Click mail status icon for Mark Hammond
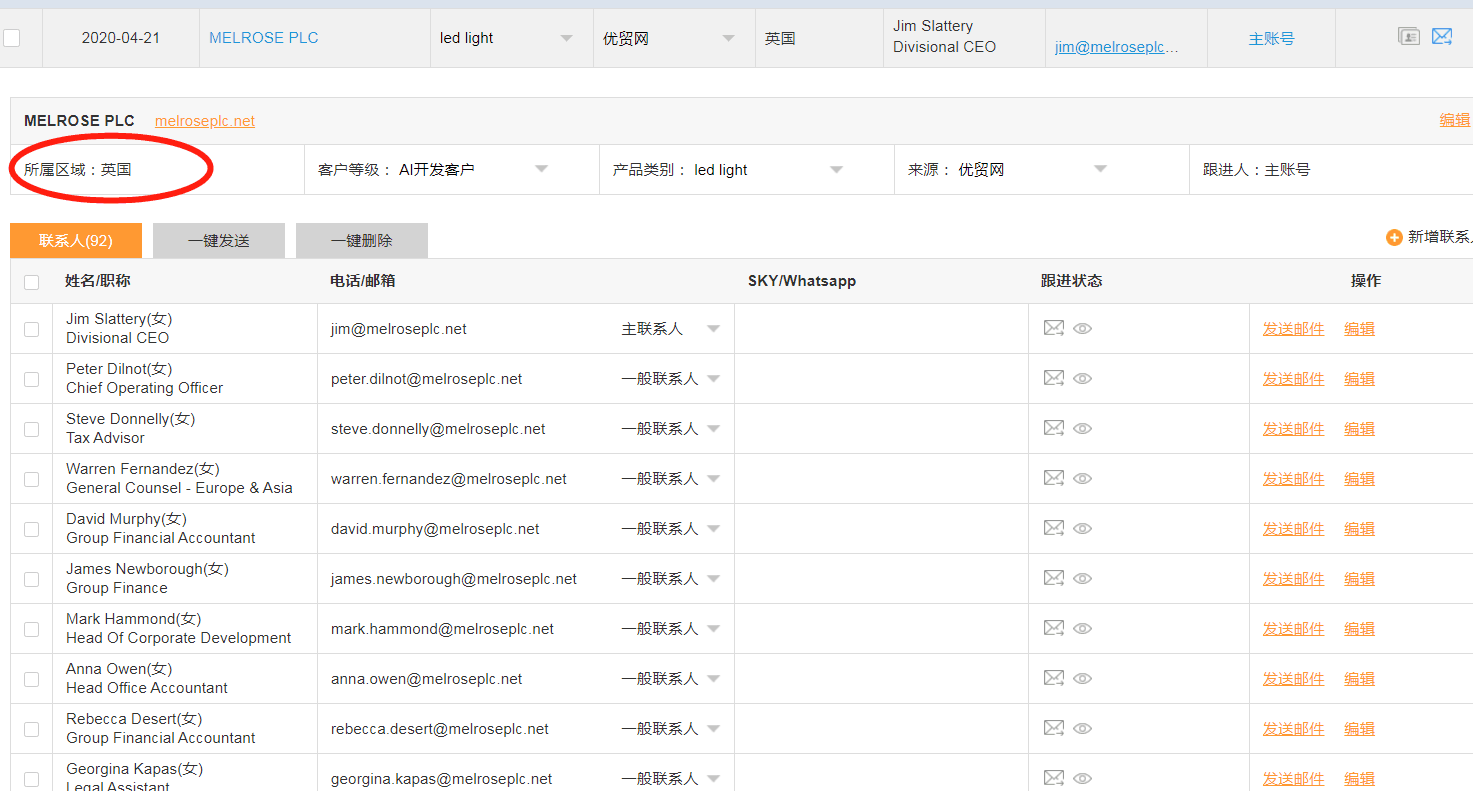Screen dimensions: 1473x791 click(x=1054, y=628)
